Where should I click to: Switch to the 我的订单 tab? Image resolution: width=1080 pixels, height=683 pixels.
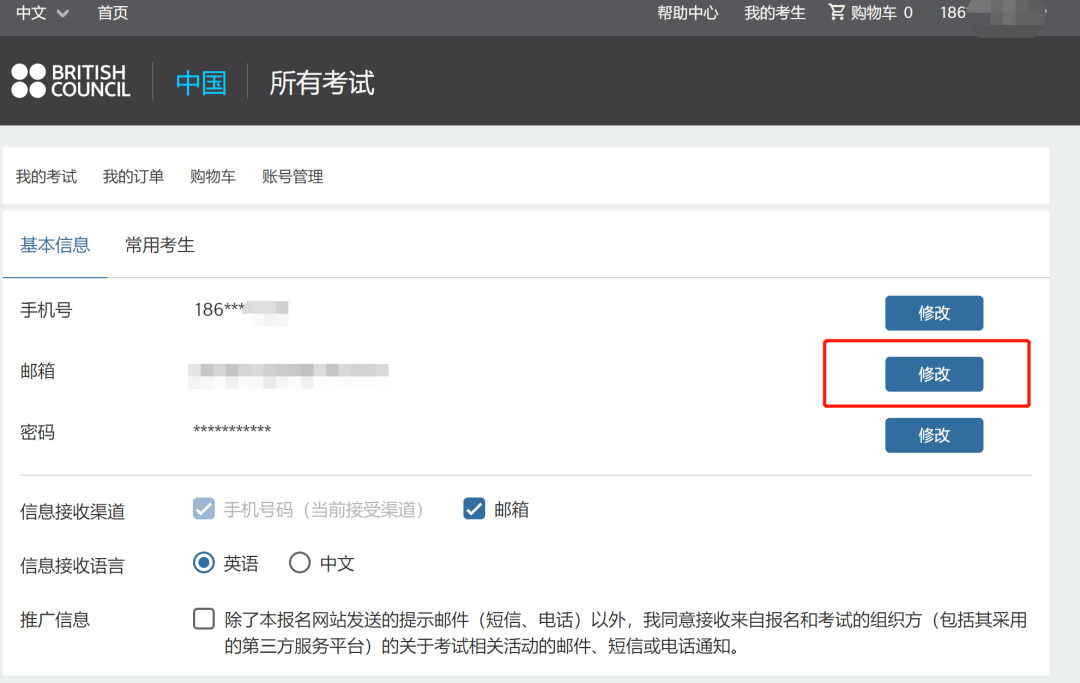[133, 175]
